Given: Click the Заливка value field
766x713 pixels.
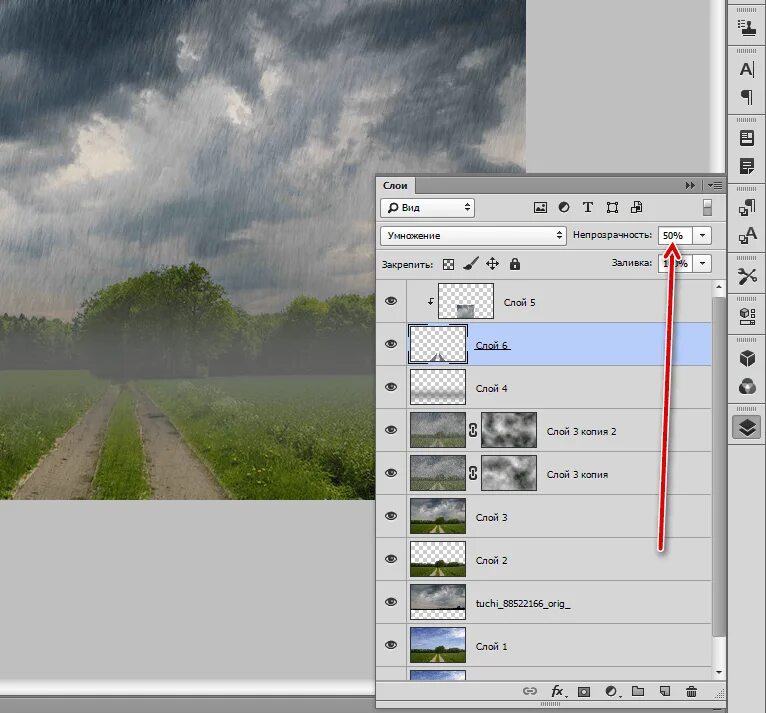Looking at the screenshot, I should coord(675,263).
